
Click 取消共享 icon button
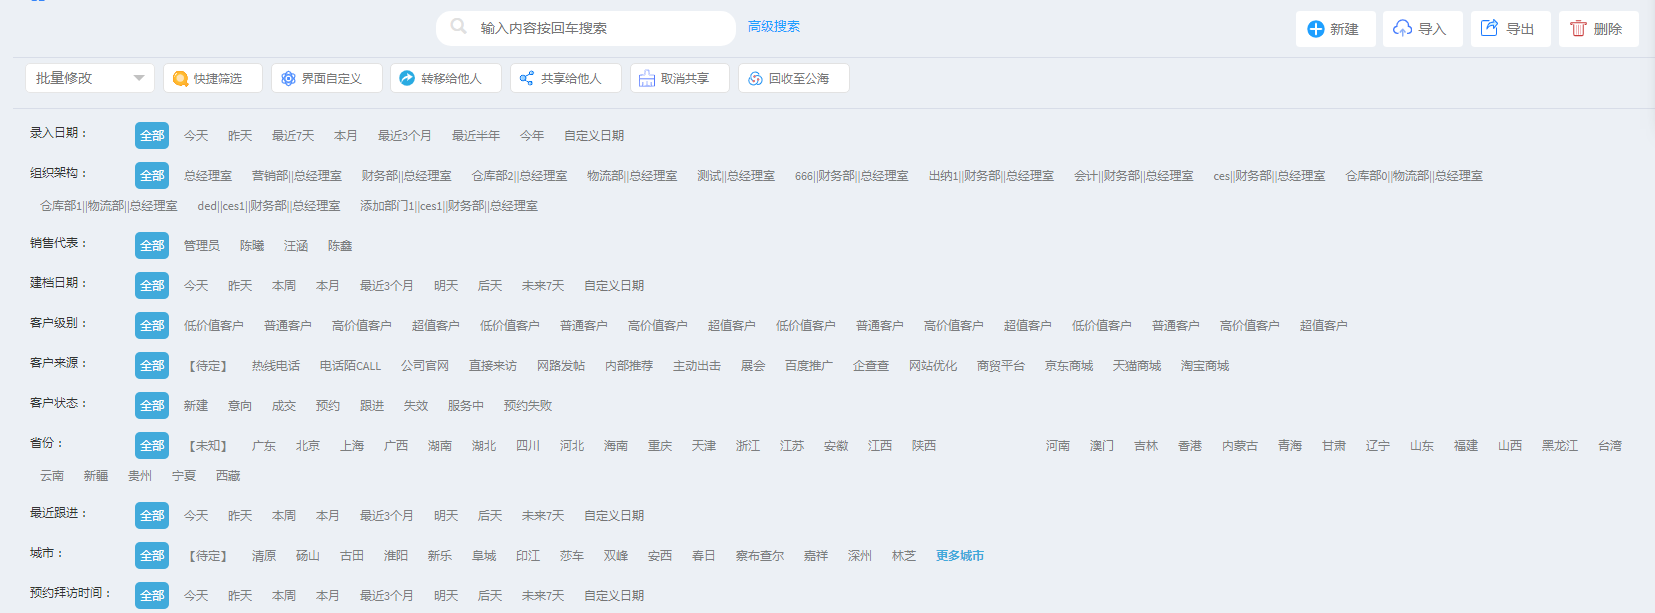click(647, 79)
